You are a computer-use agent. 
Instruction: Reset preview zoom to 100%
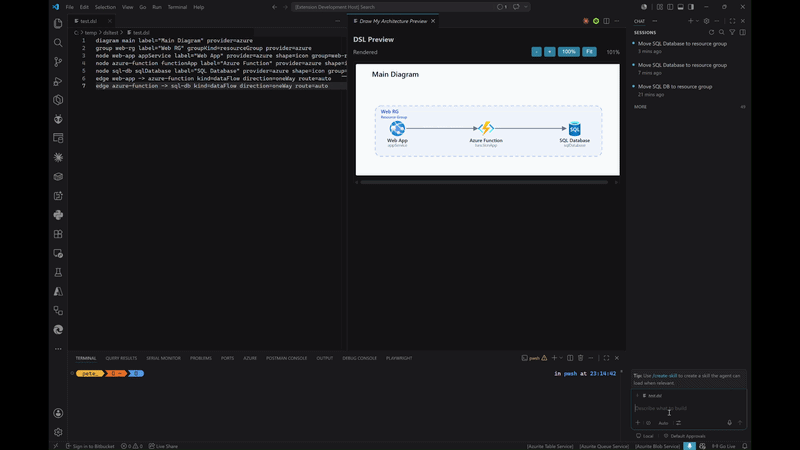pos(568,52)
